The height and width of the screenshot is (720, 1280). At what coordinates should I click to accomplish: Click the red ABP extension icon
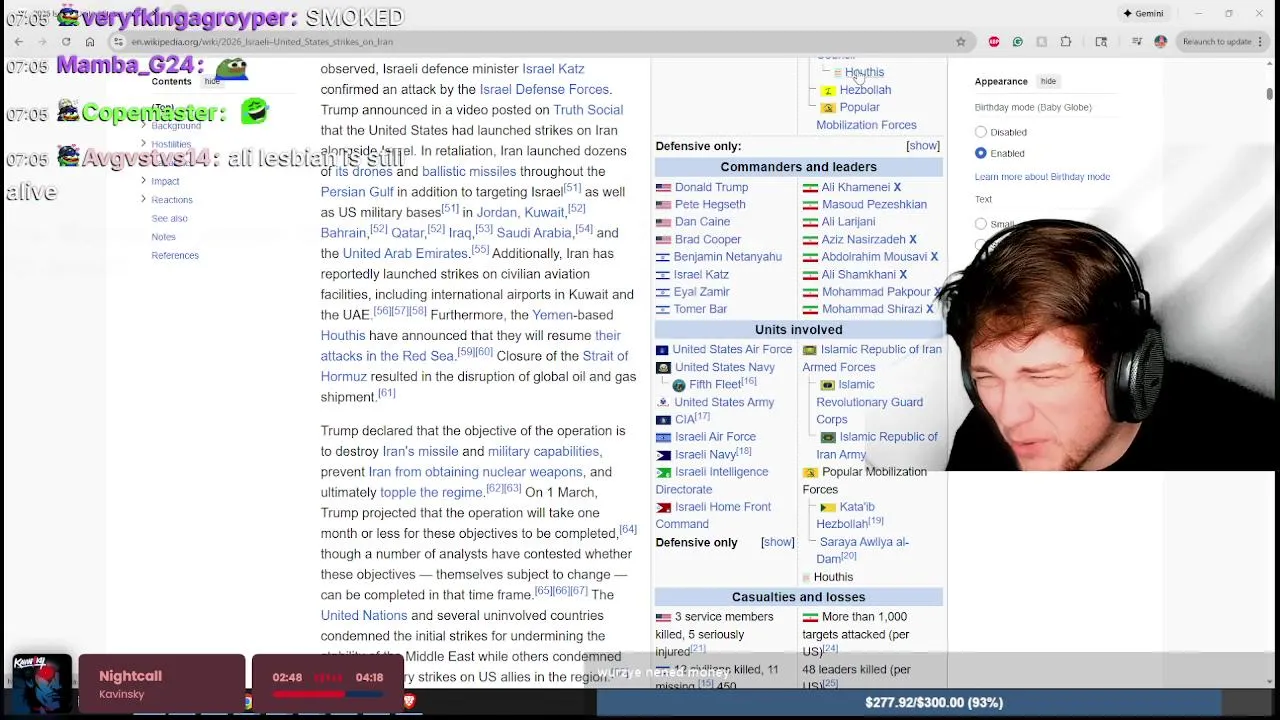[x=994, y=41]
